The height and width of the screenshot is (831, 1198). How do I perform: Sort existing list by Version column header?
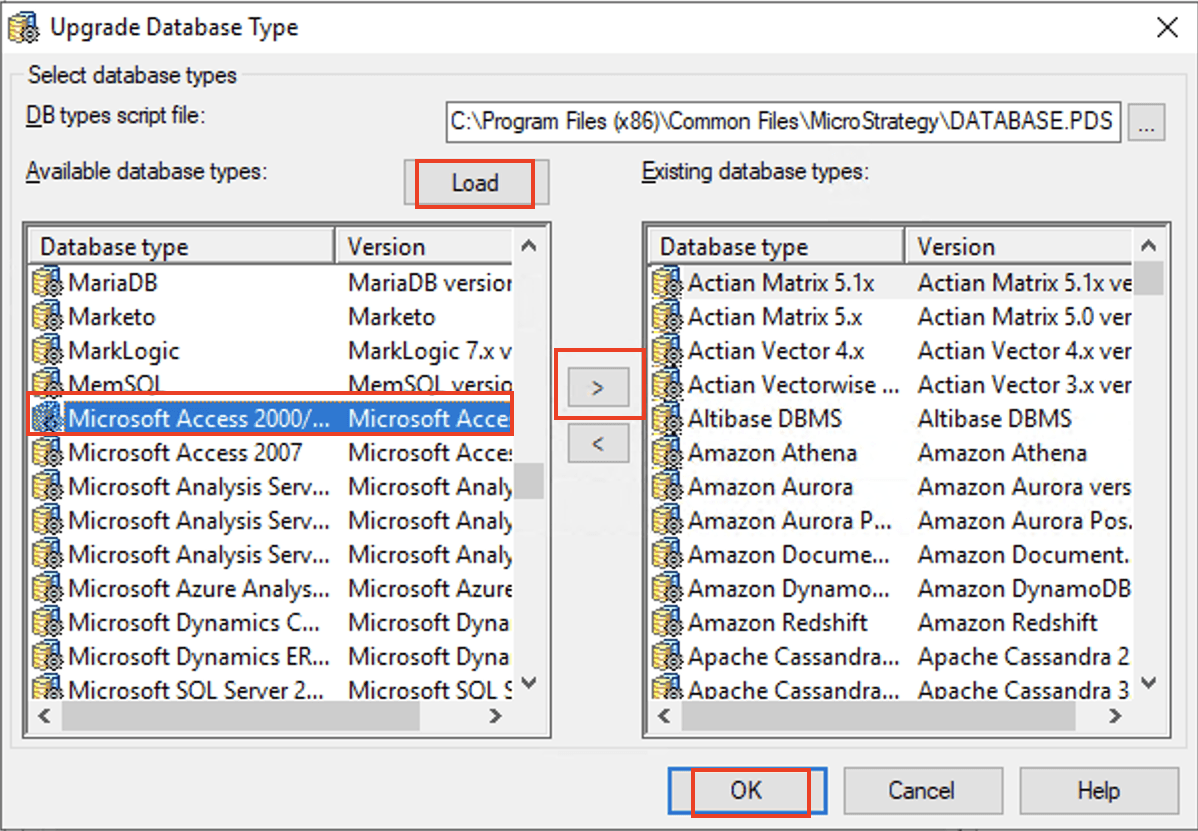pyautogui.click(x=1020, y=247)
